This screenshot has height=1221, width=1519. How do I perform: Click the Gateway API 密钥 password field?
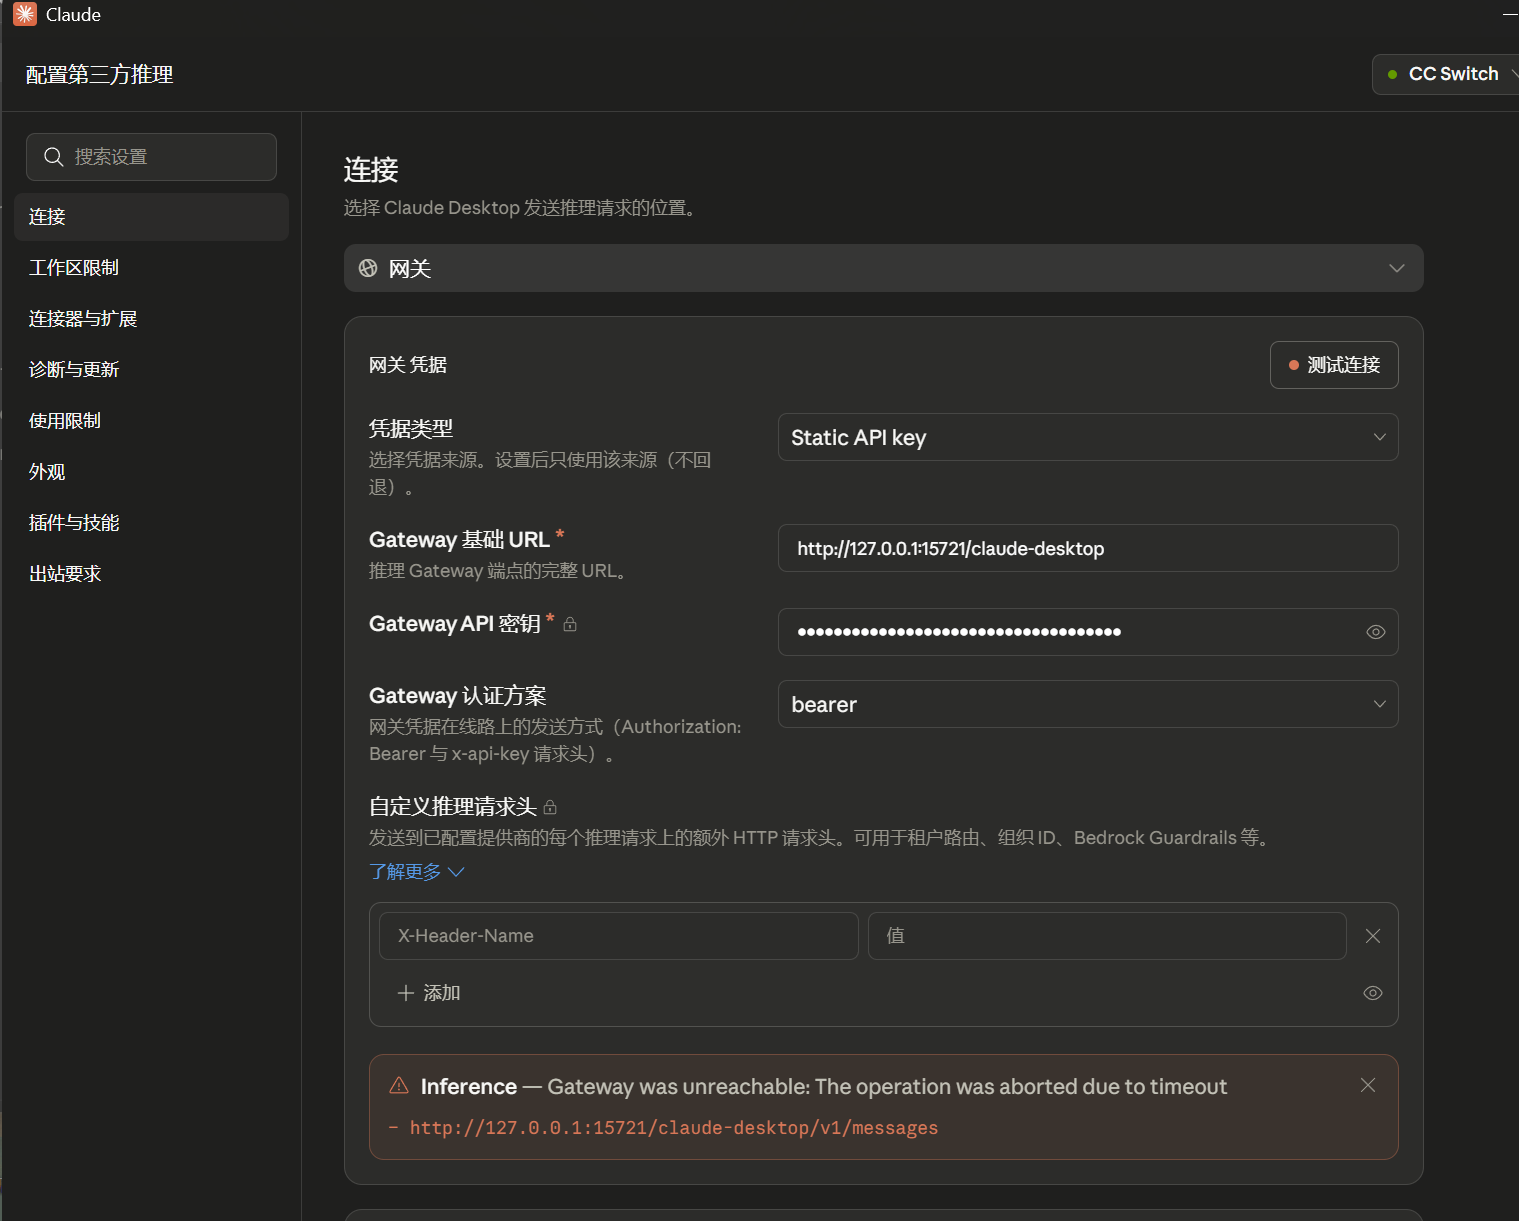pos(1088,632)
